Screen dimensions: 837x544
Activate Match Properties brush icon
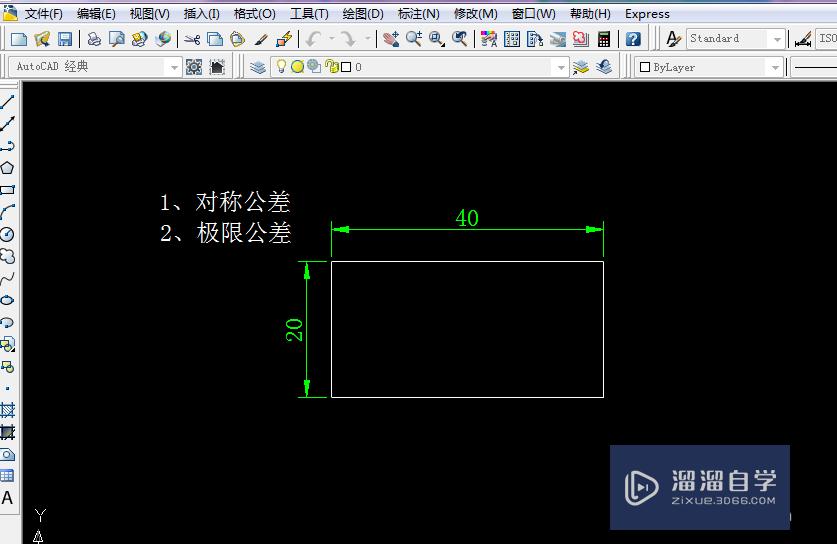click(x=260, y=39)
